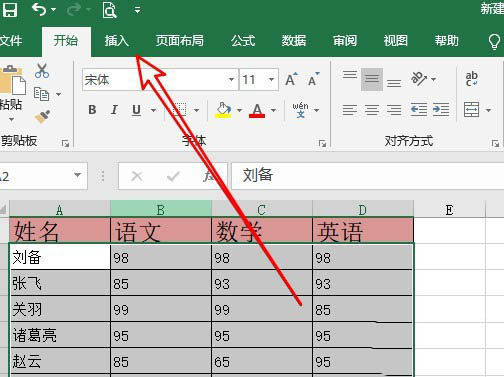Click the formula bar confirm checkmark
This screenshot has width=504, height=377.
coord(173,176)
